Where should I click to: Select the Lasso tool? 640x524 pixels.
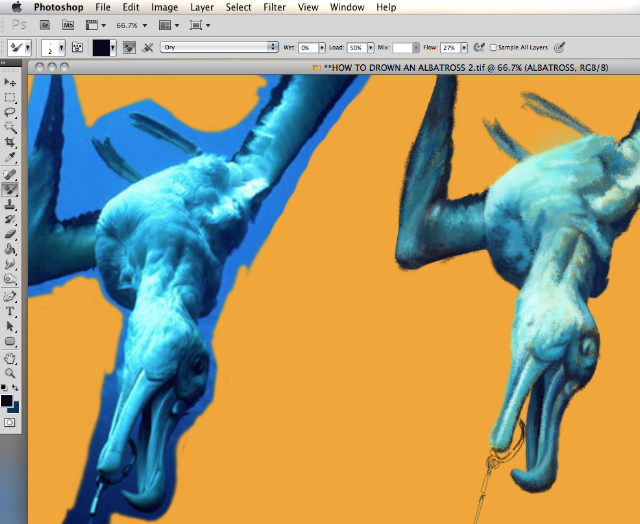coord(10,112)
